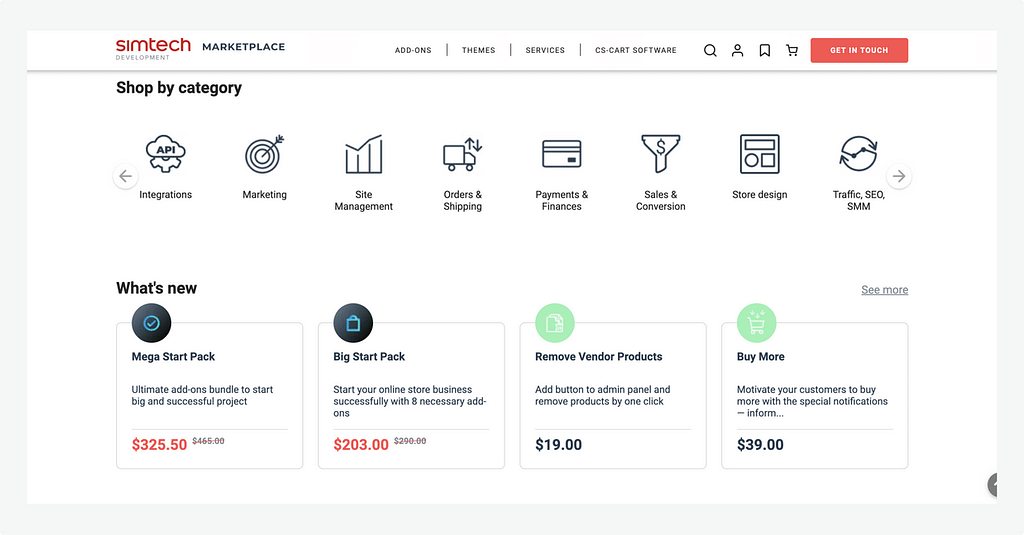Screen dimensions: 1024x535
Task: Open the Site Management chart icon
Action: click(363, 155)
